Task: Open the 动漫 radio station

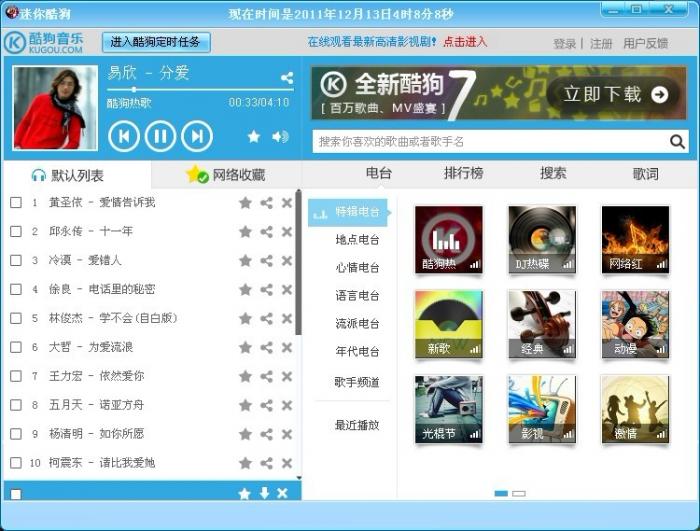Action: click(x=635, y=325)
